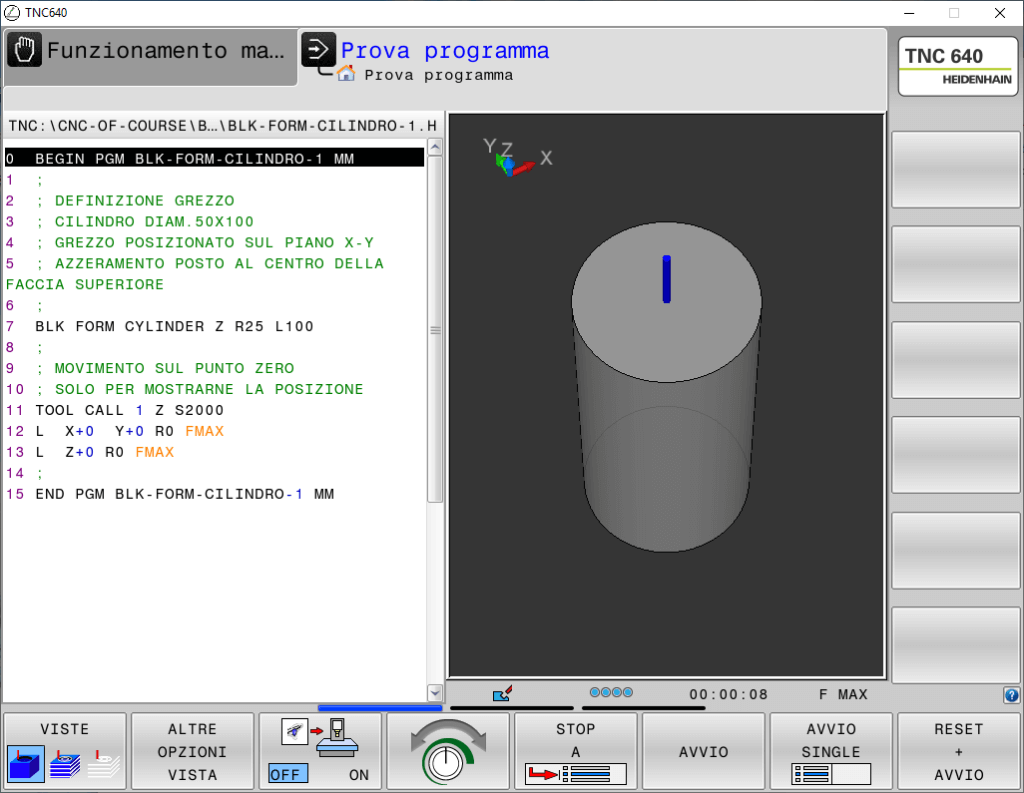Start simulation with AVVIO softkey
Image resolution: width=1024 pixels, height=793 pixels.
tap(703, 751)
